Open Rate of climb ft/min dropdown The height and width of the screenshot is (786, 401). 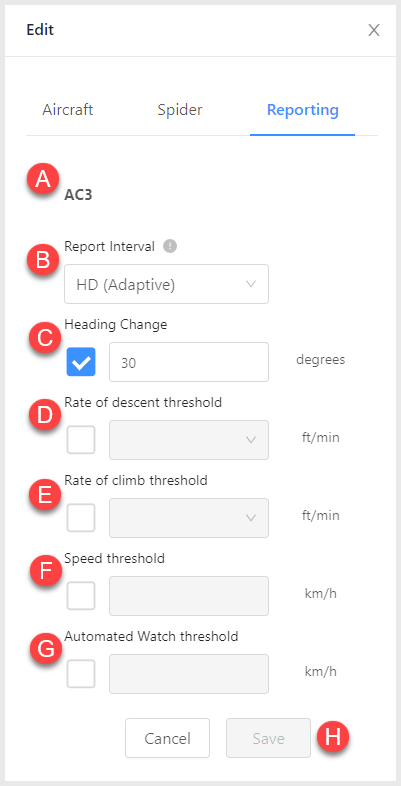click(189, 517)
